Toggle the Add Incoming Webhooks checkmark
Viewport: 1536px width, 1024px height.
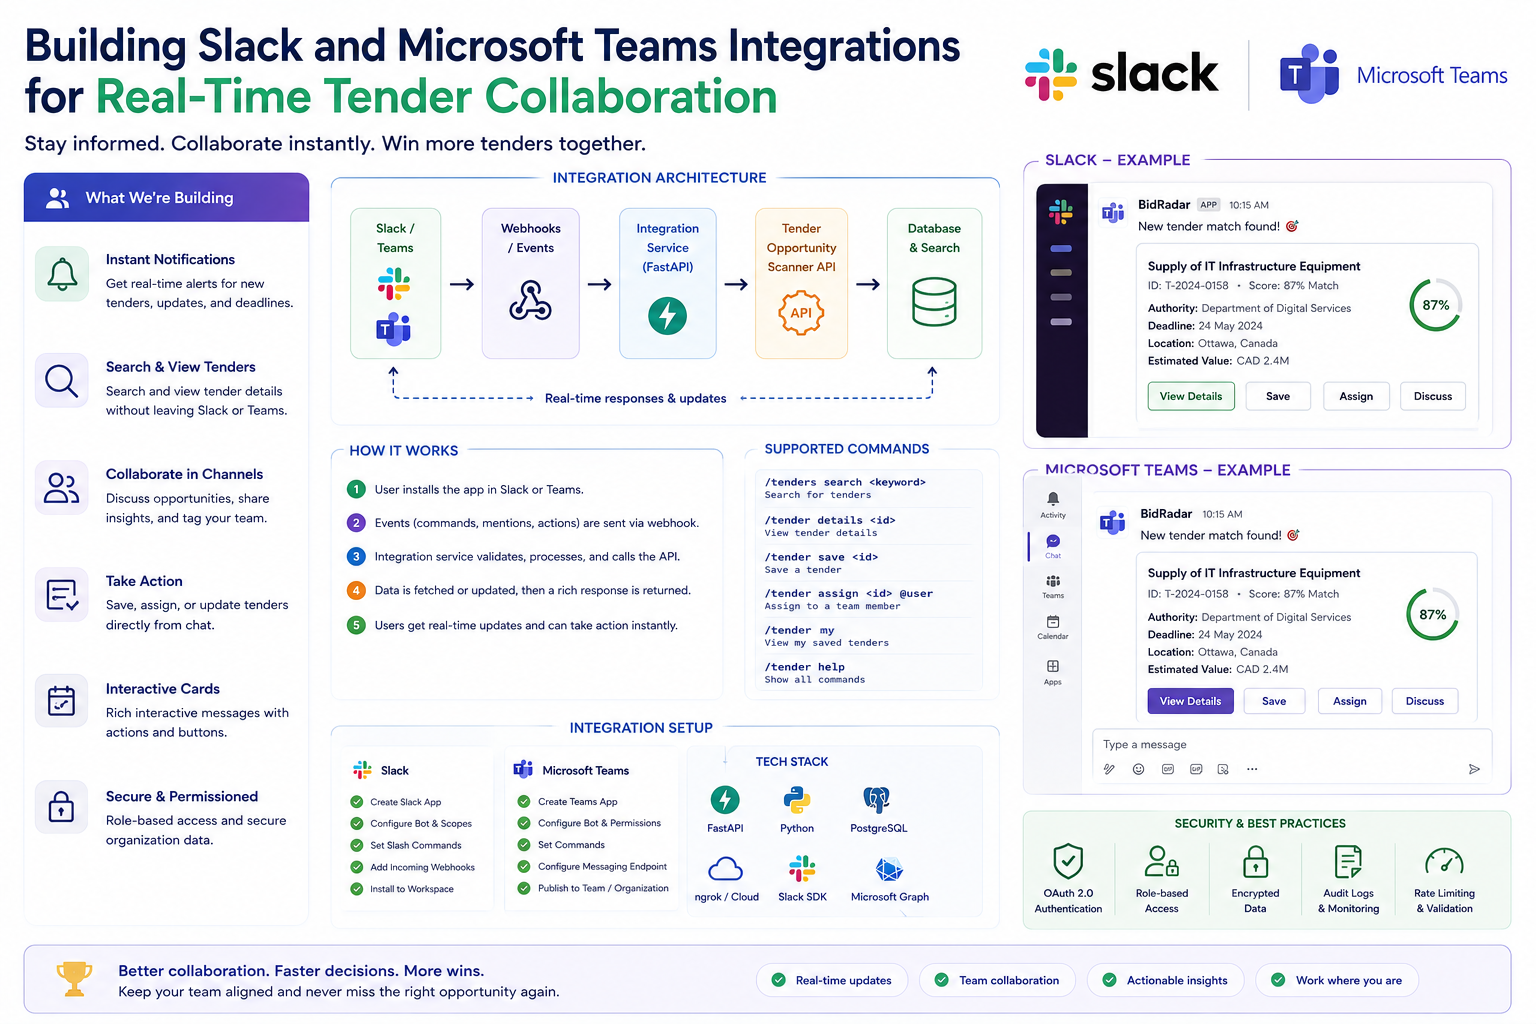click(x=357, y=867)
